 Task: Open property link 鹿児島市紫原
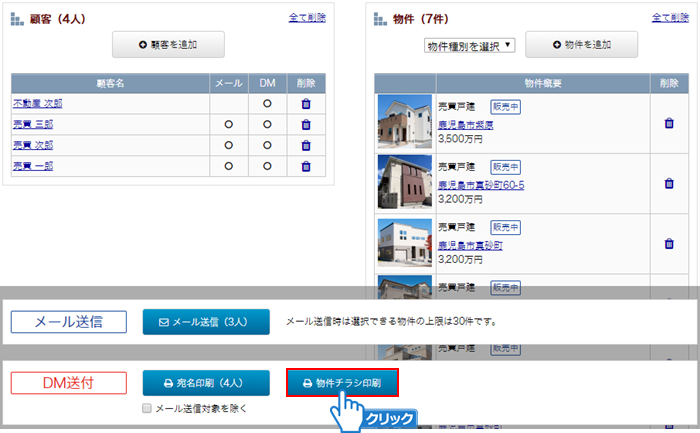click(x=466, y=125)
